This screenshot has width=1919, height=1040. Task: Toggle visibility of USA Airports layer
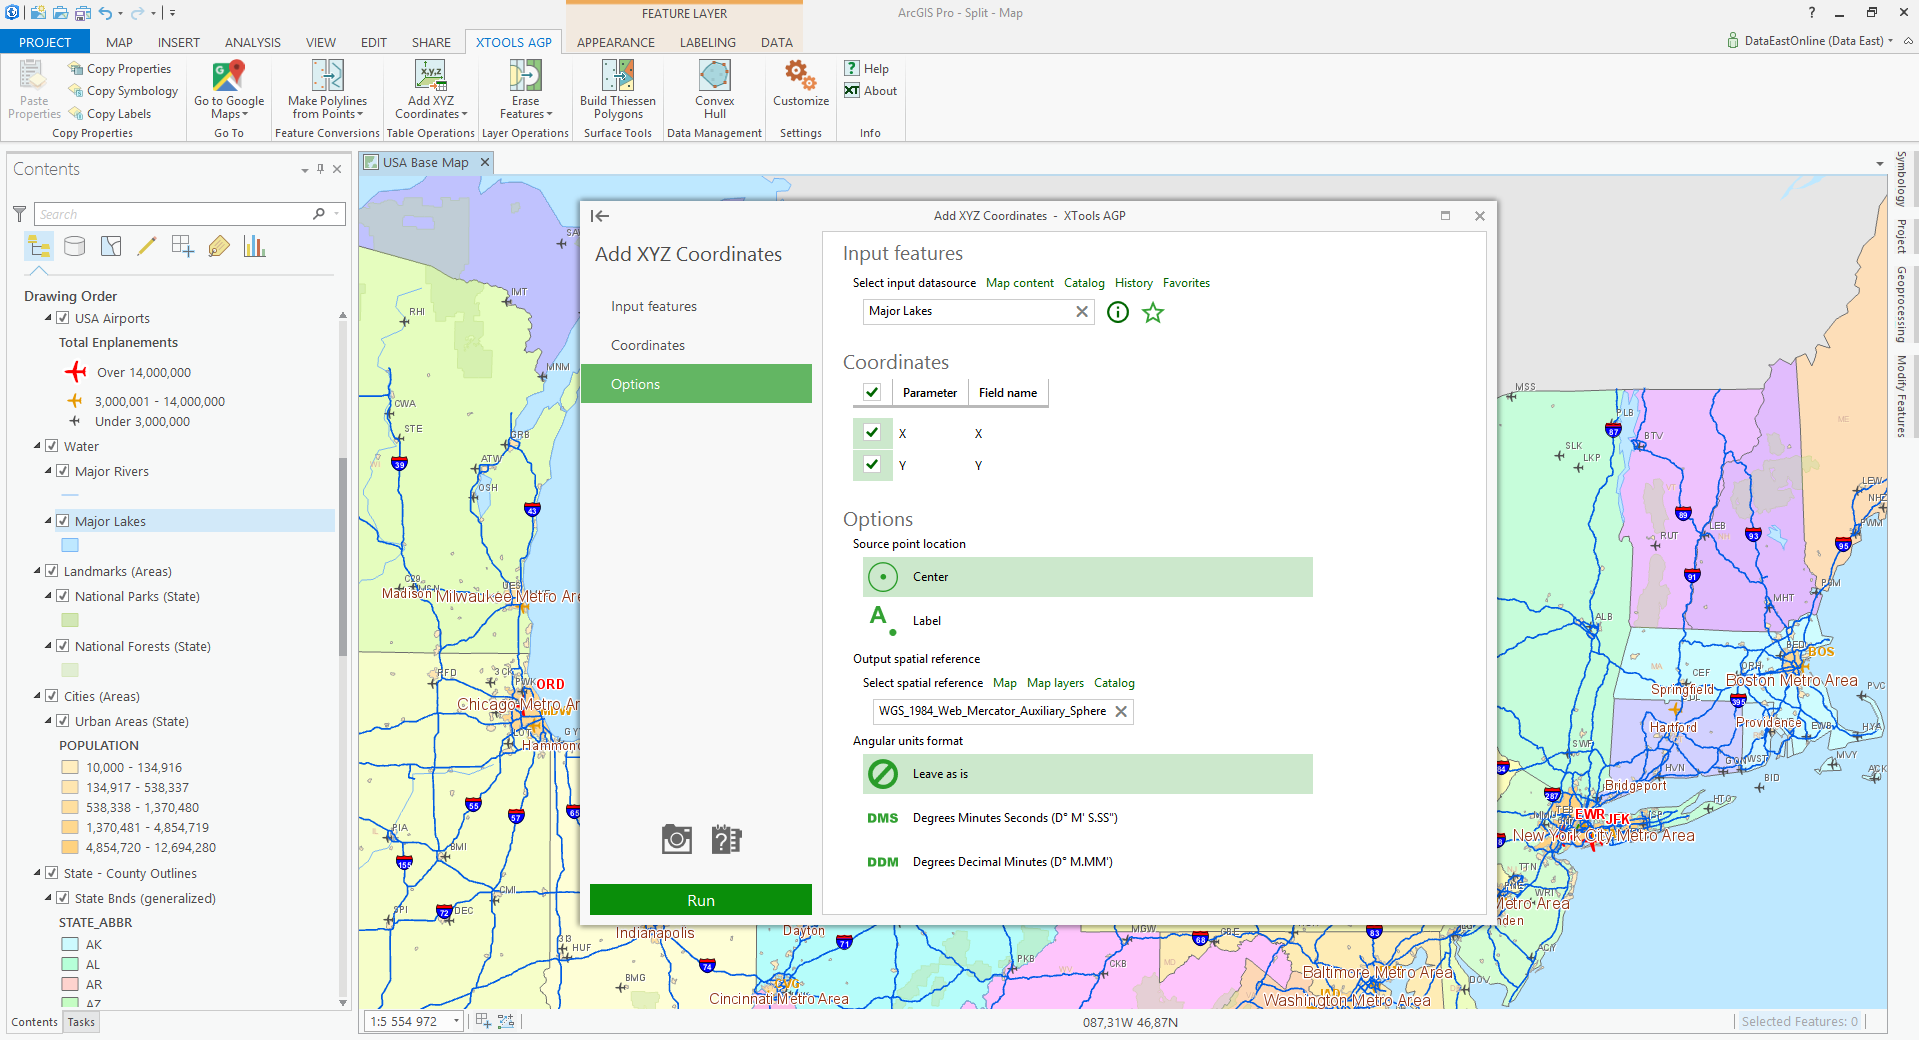[x=63, y=318]
